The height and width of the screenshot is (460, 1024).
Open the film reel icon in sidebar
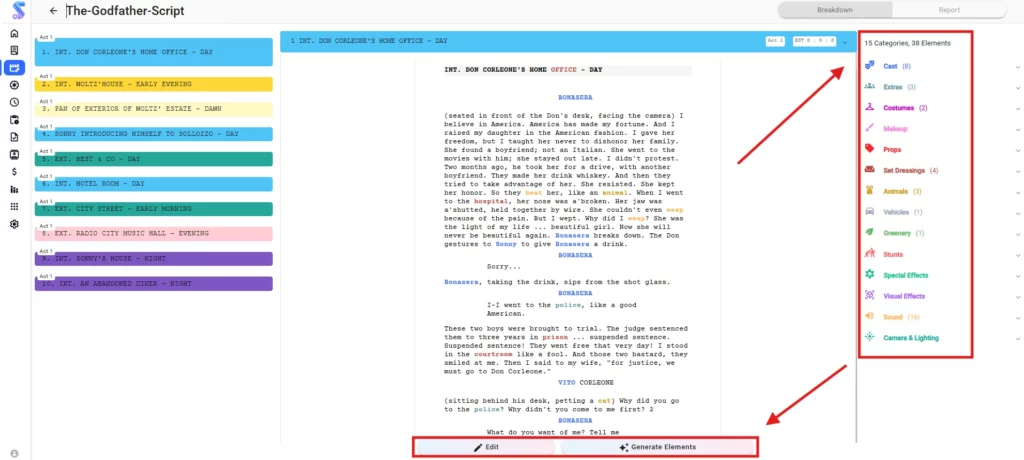click(x=14, y=85)
